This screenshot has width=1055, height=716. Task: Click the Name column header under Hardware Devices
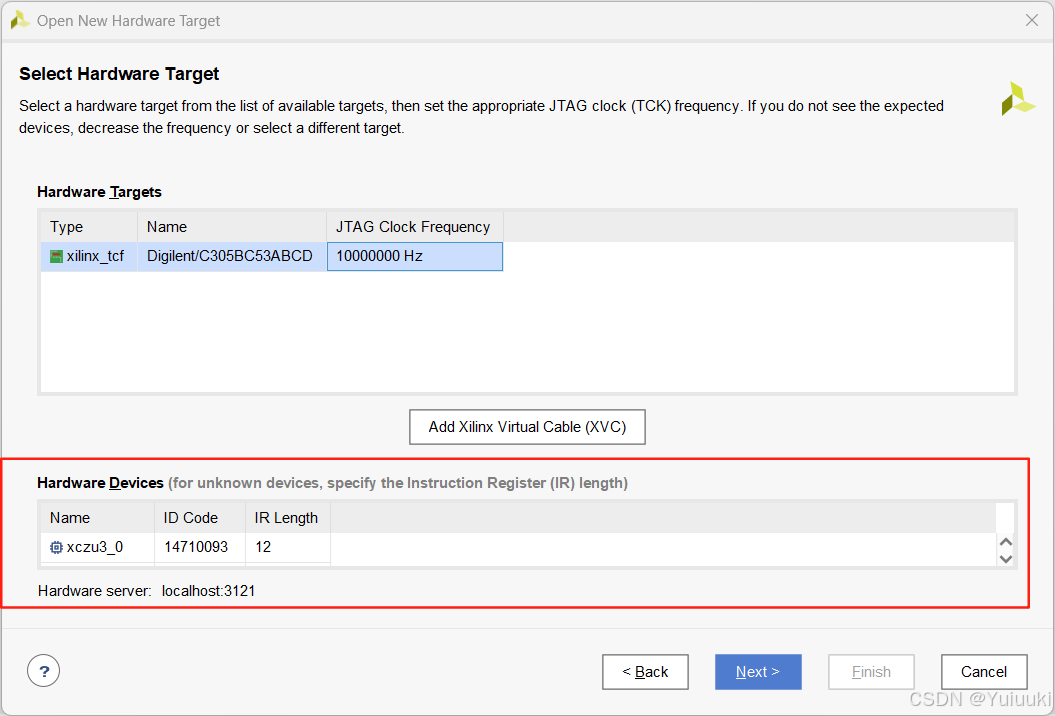[69, 517]
